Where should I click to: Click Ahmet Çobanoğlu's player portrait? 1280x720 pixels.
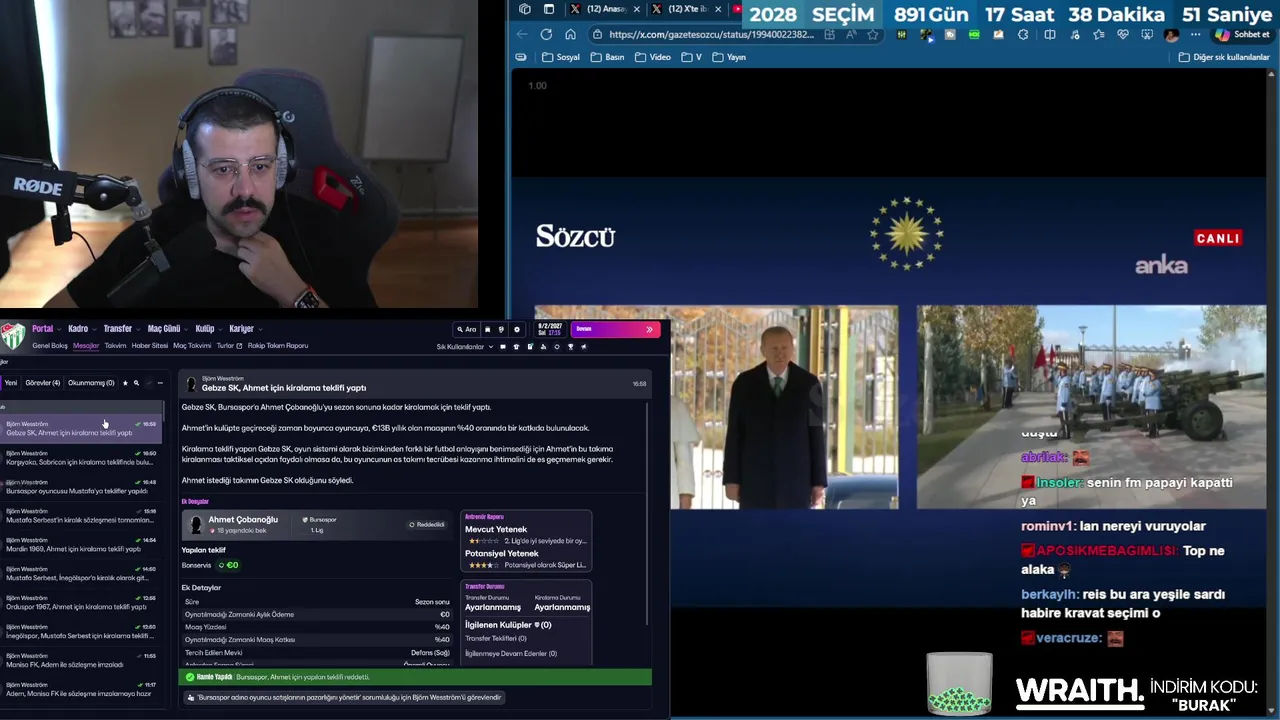(196, 524)
